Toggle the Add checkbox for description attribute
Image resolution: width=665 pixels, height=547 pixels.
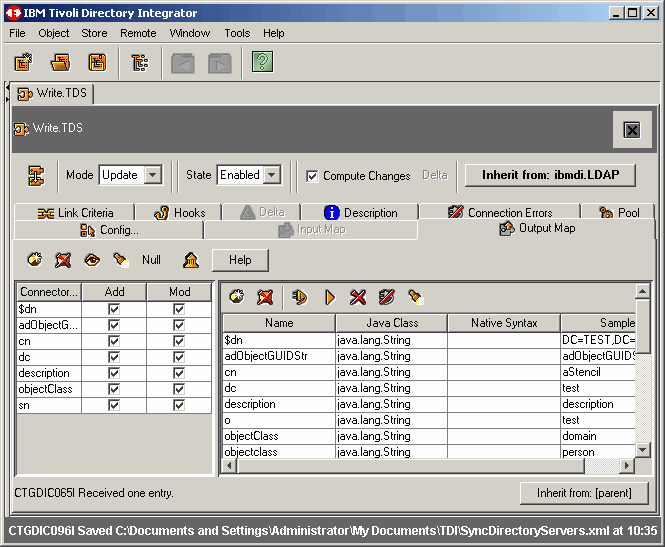113,373
